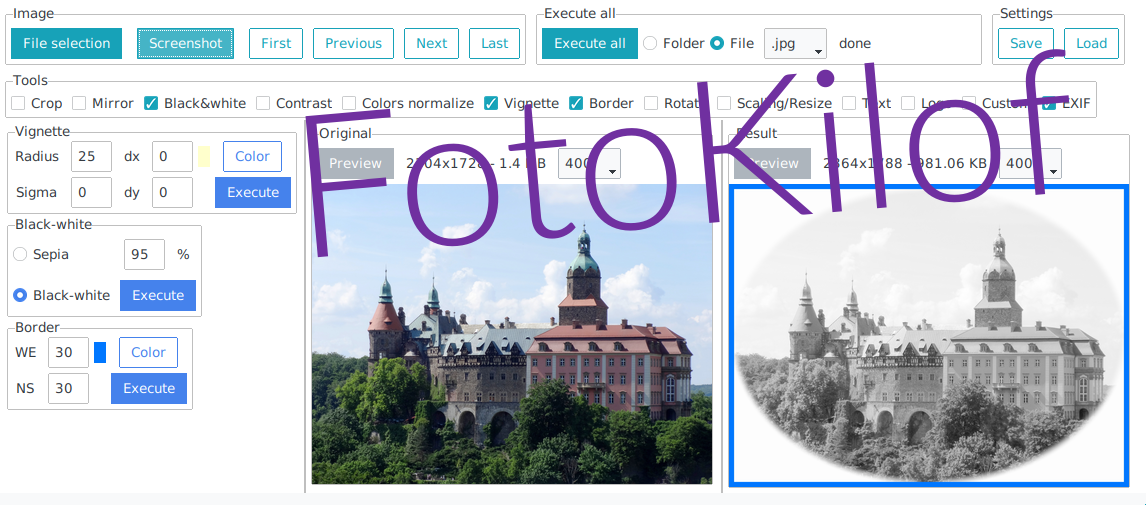Click the pale yellow vignette color swatch

(x=204, y=156)
